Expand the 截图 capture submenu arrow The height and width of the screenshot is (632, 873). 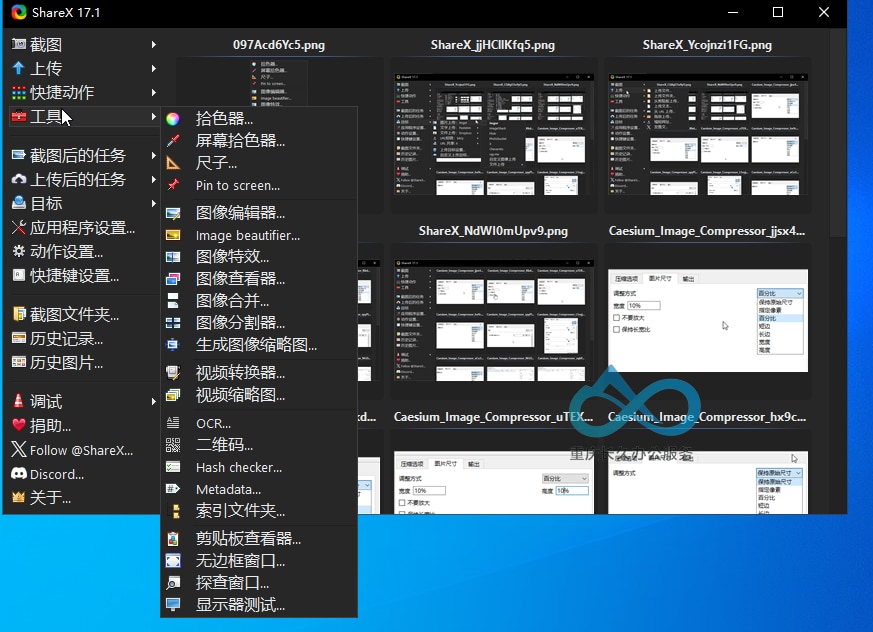(153, 44)
